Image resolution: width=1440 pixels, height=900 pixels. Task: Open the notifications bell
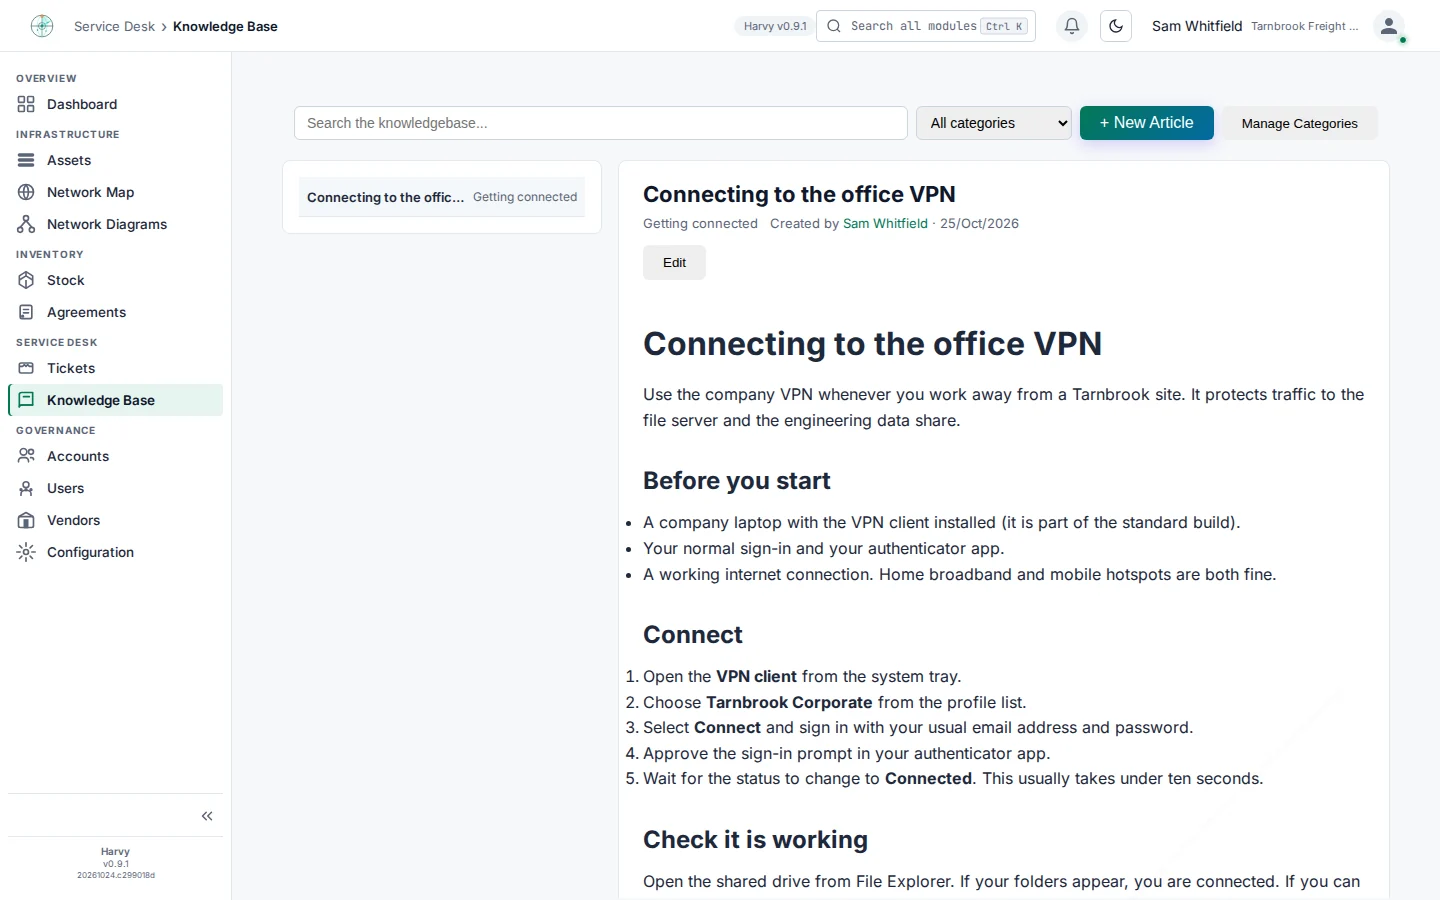click(1072, 26)
